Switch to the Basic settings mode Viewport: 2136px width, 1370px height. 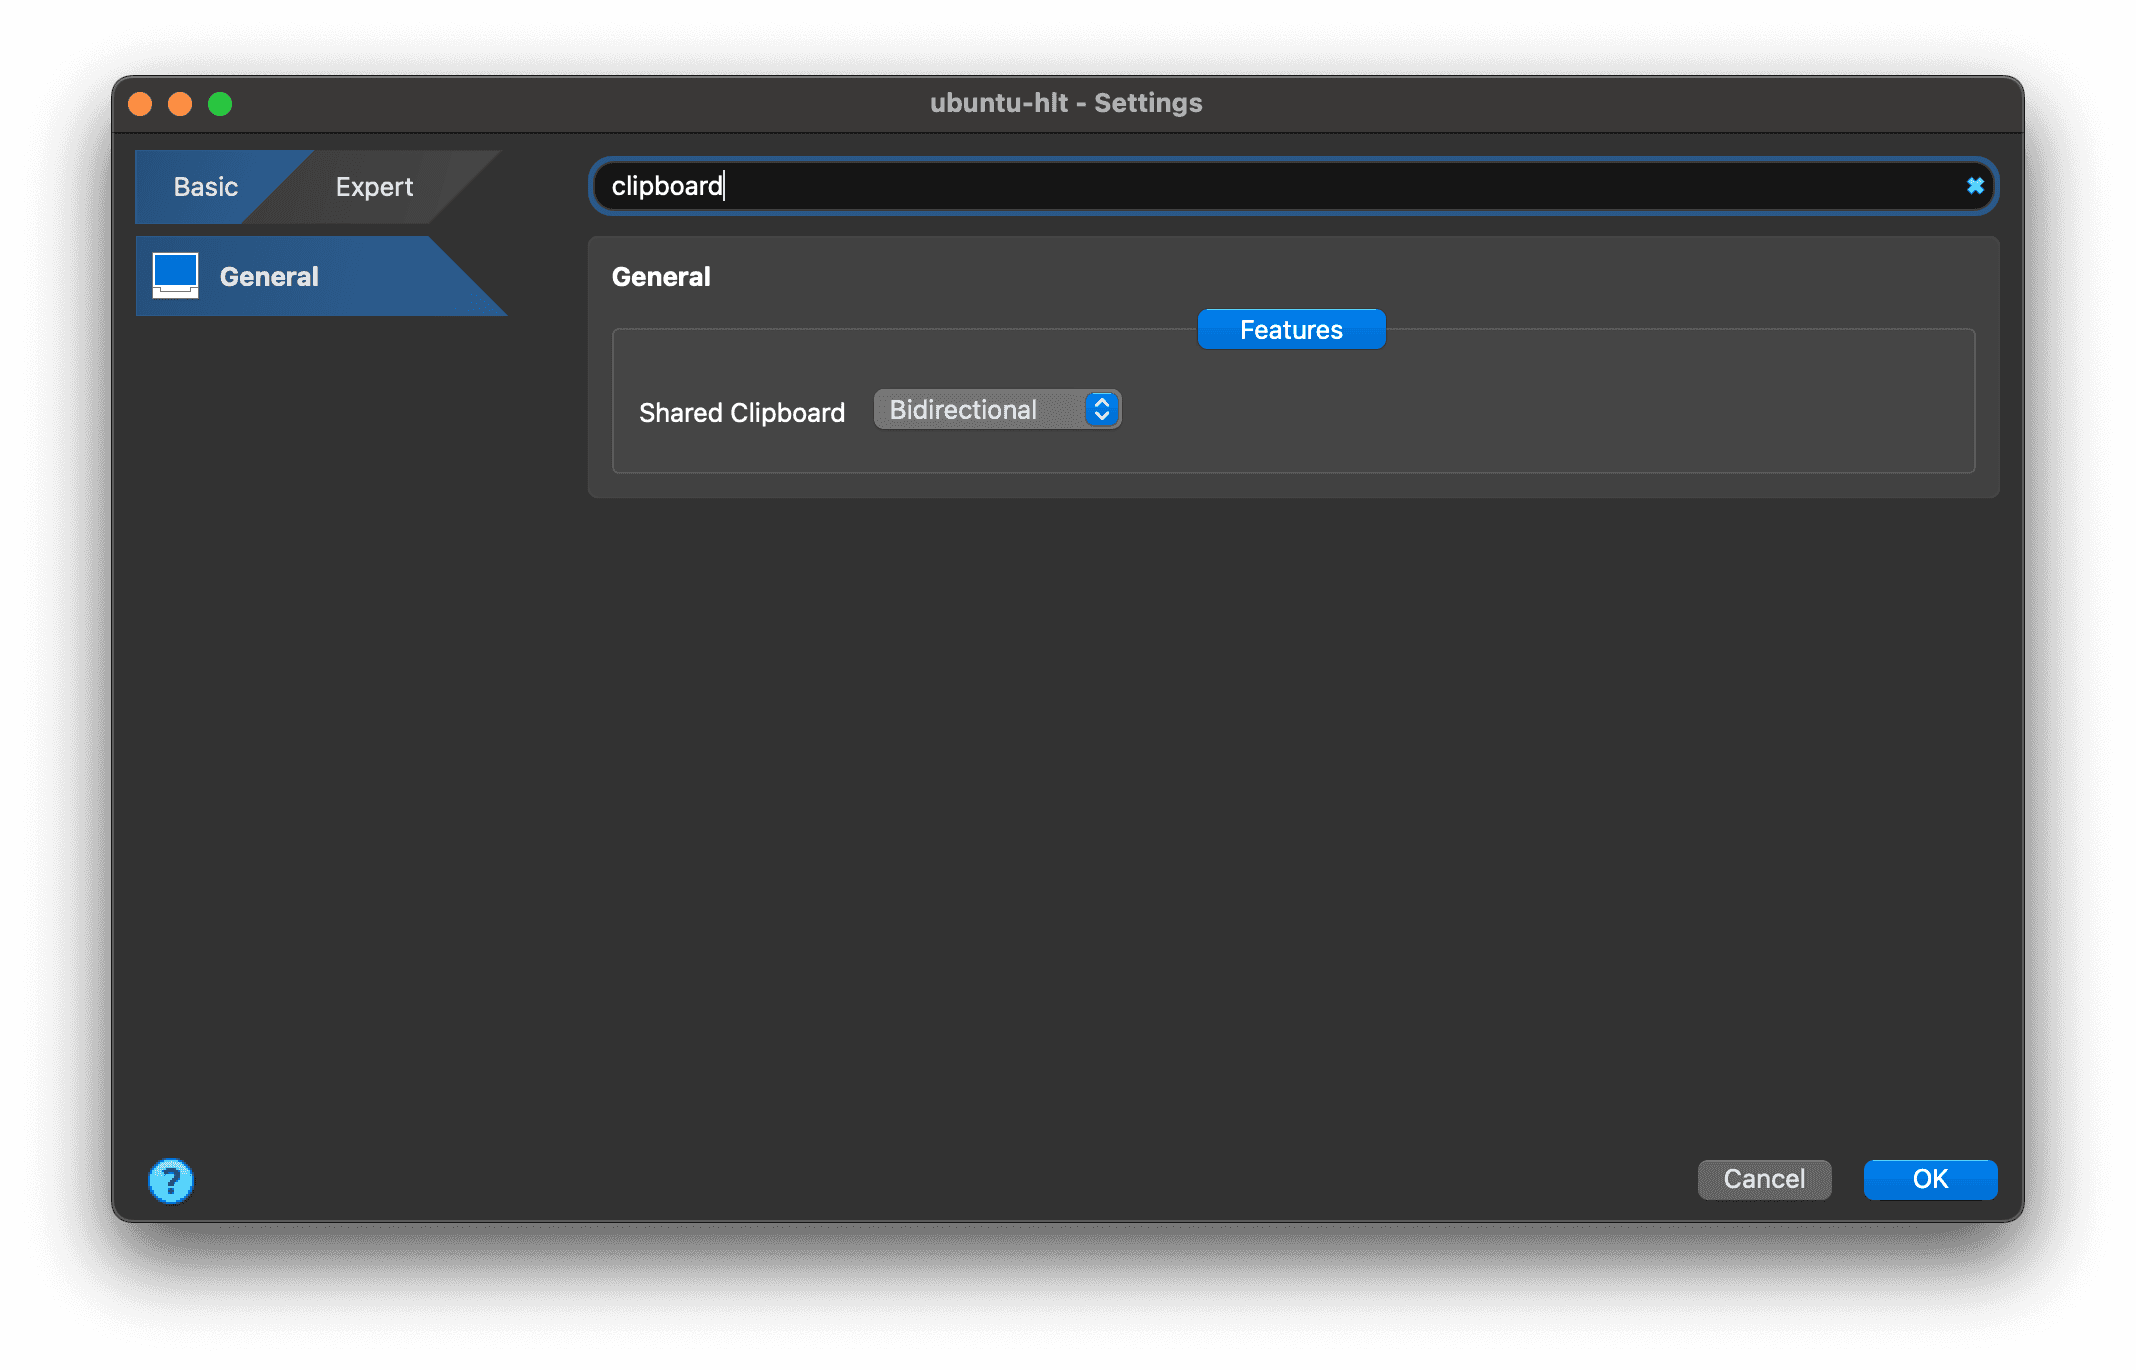coord(206,187)
